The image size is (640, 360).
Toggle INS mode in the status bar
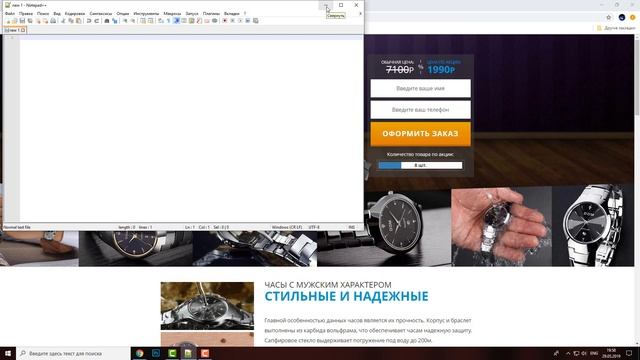351,227
